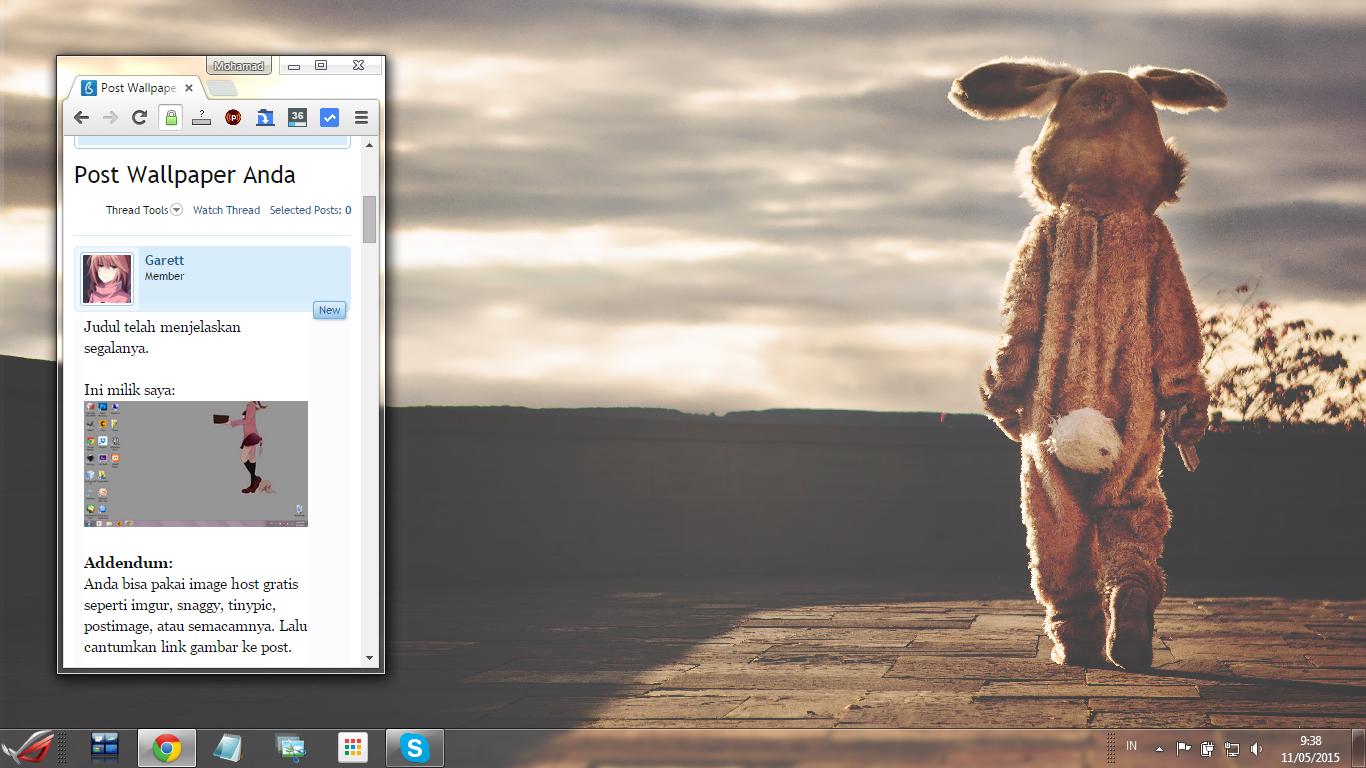Open the extension showing badge 36
Screen dimensions: 1366x768
pos(297,118)
